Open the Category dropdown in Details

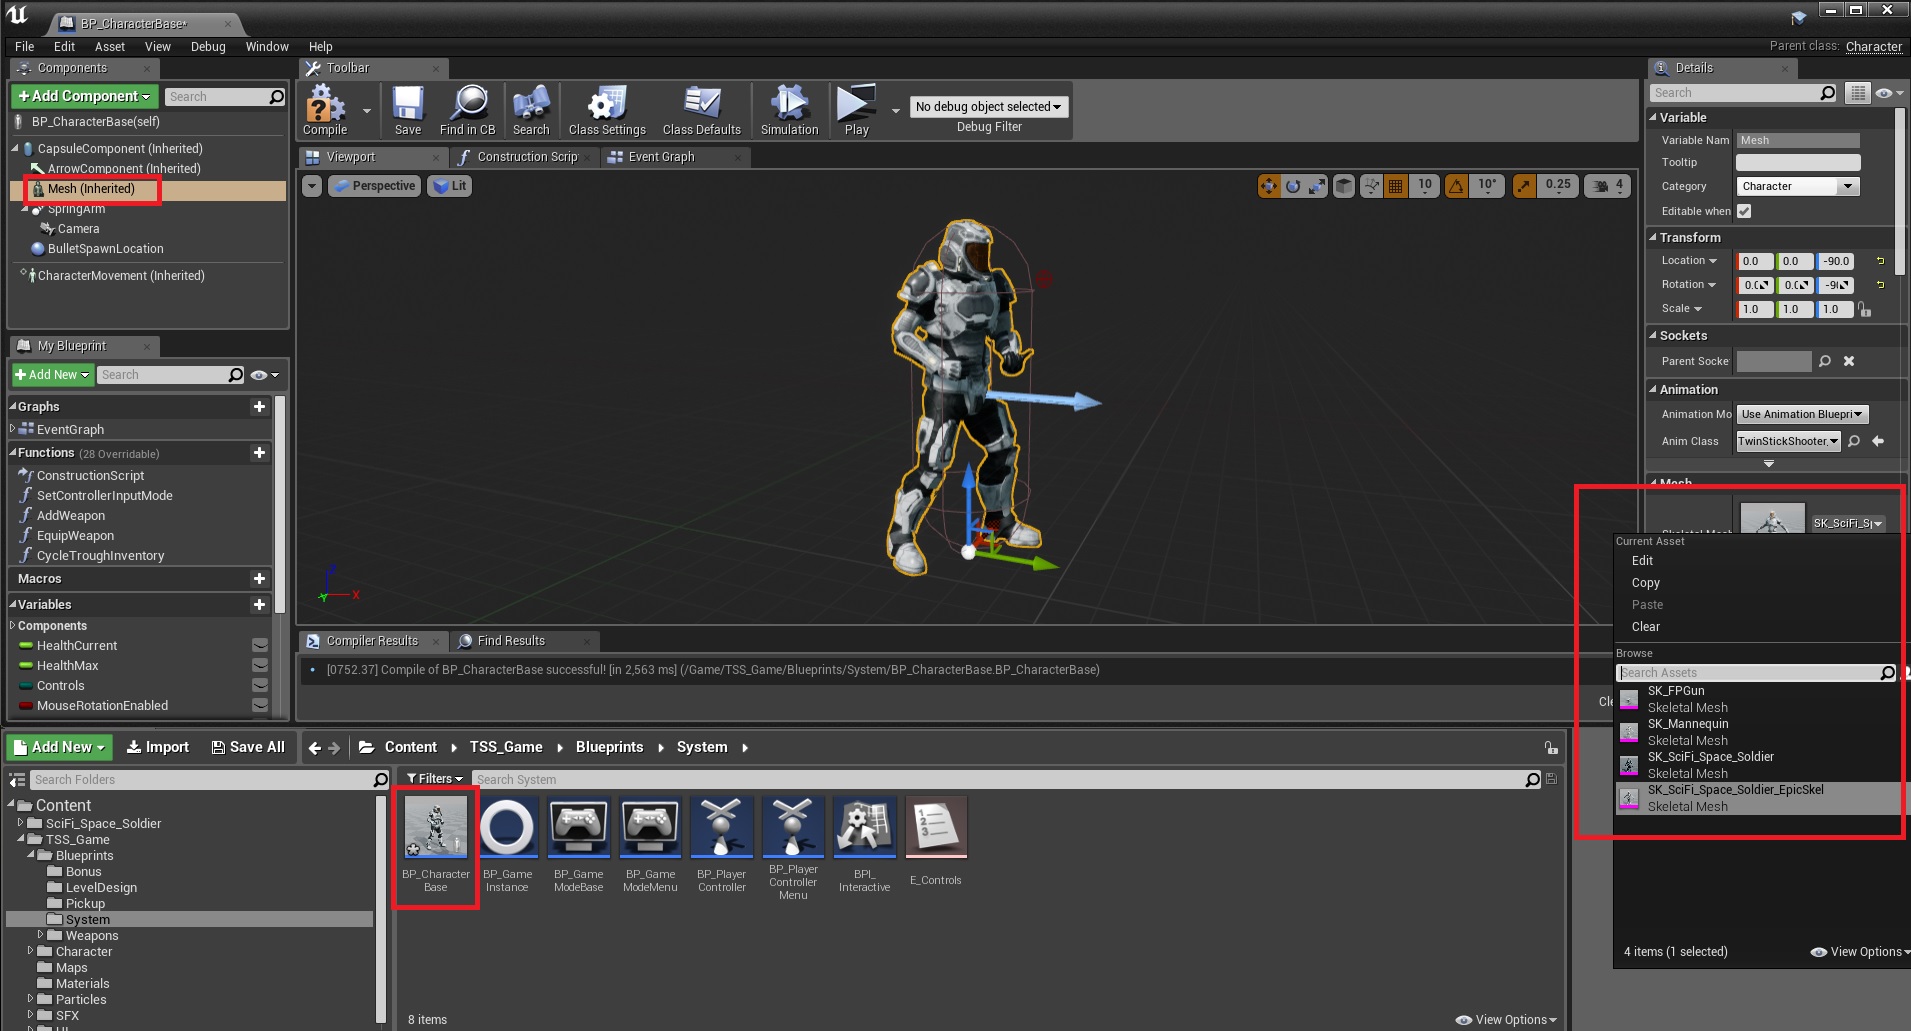coord(1797,186)
